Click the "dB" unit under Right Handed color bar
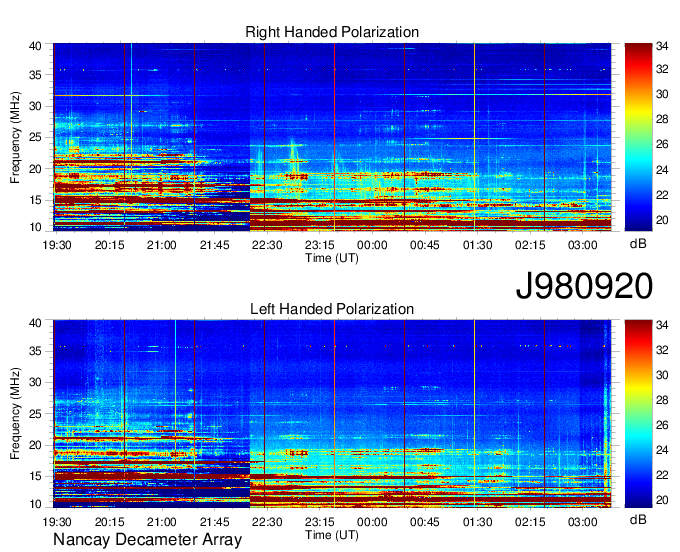Viewport: 680px width, 552px height. click(638, 244)
